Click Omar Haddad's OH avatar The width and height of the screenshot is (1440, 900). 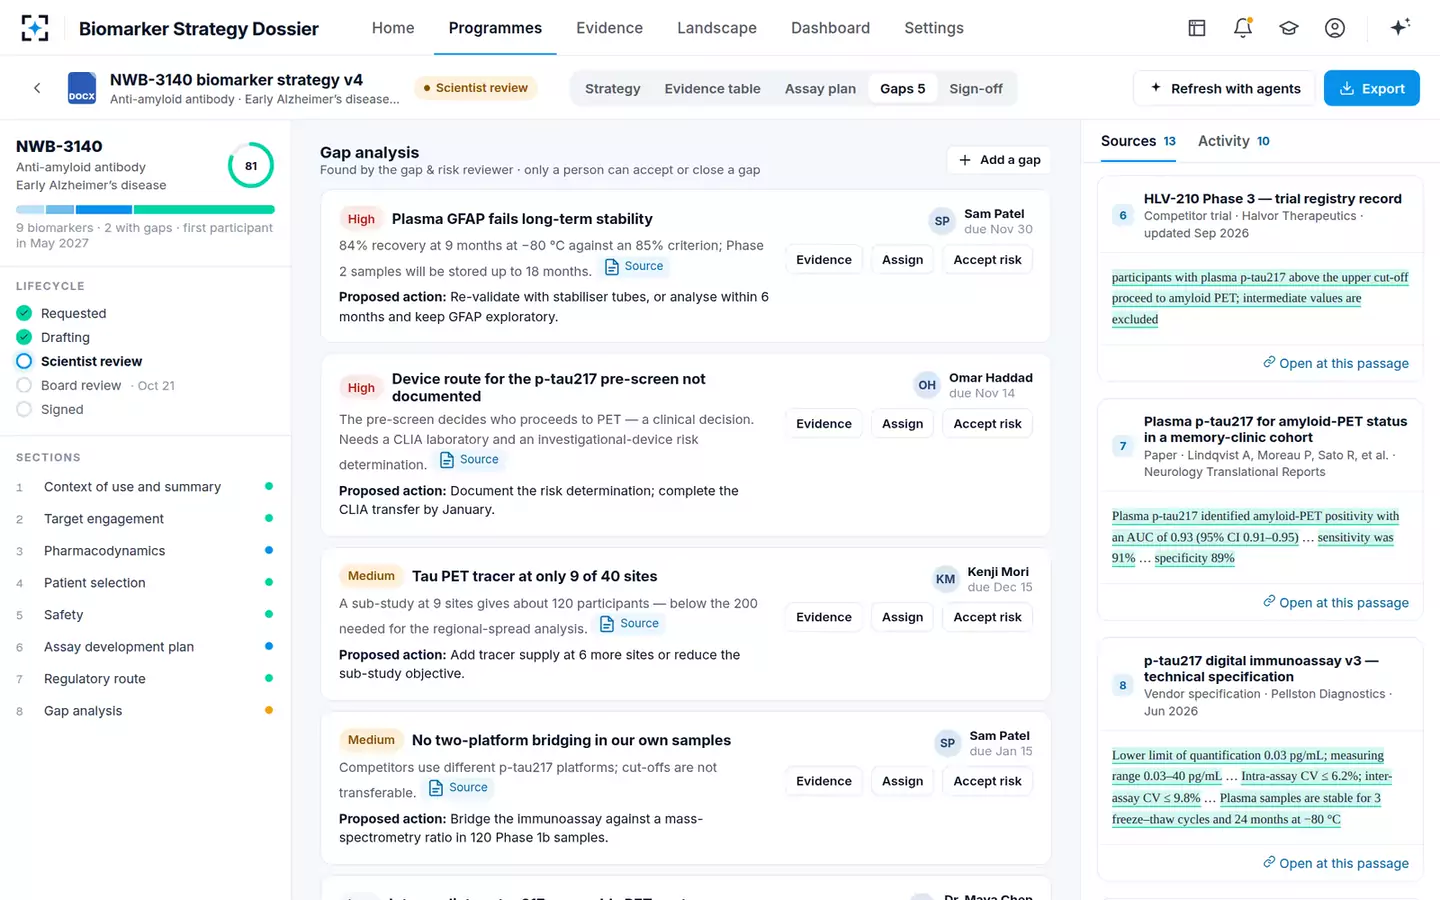pos(927,385)
